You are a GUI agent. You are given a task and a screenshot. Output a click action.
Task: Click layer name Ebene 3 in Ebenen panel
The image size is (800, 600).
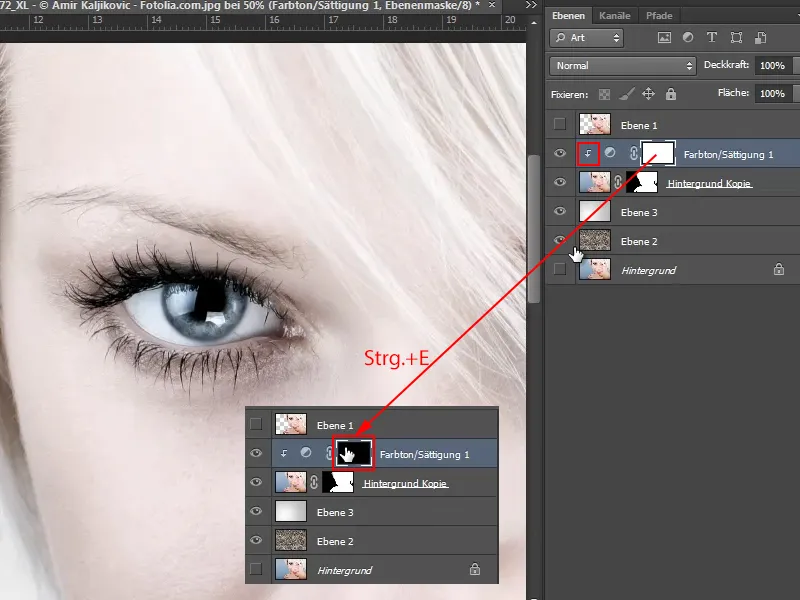pos(639,212)
